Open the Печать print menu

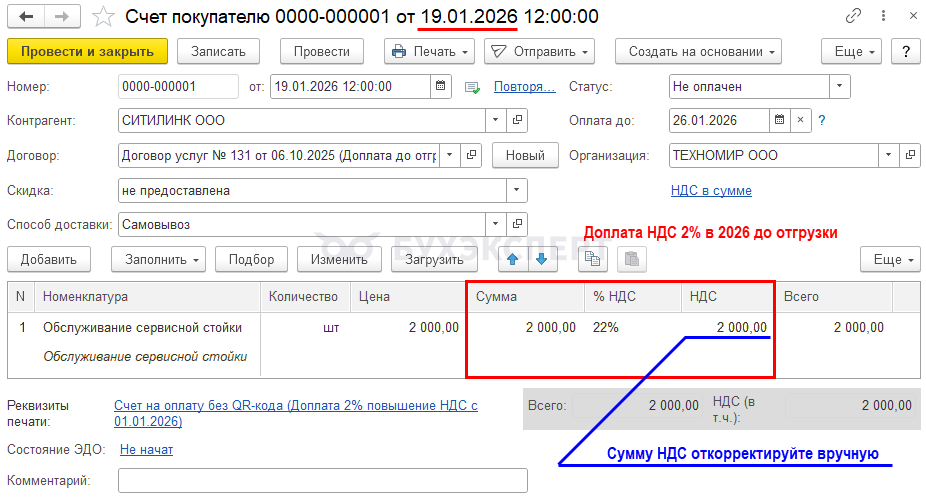pos(429,51)
